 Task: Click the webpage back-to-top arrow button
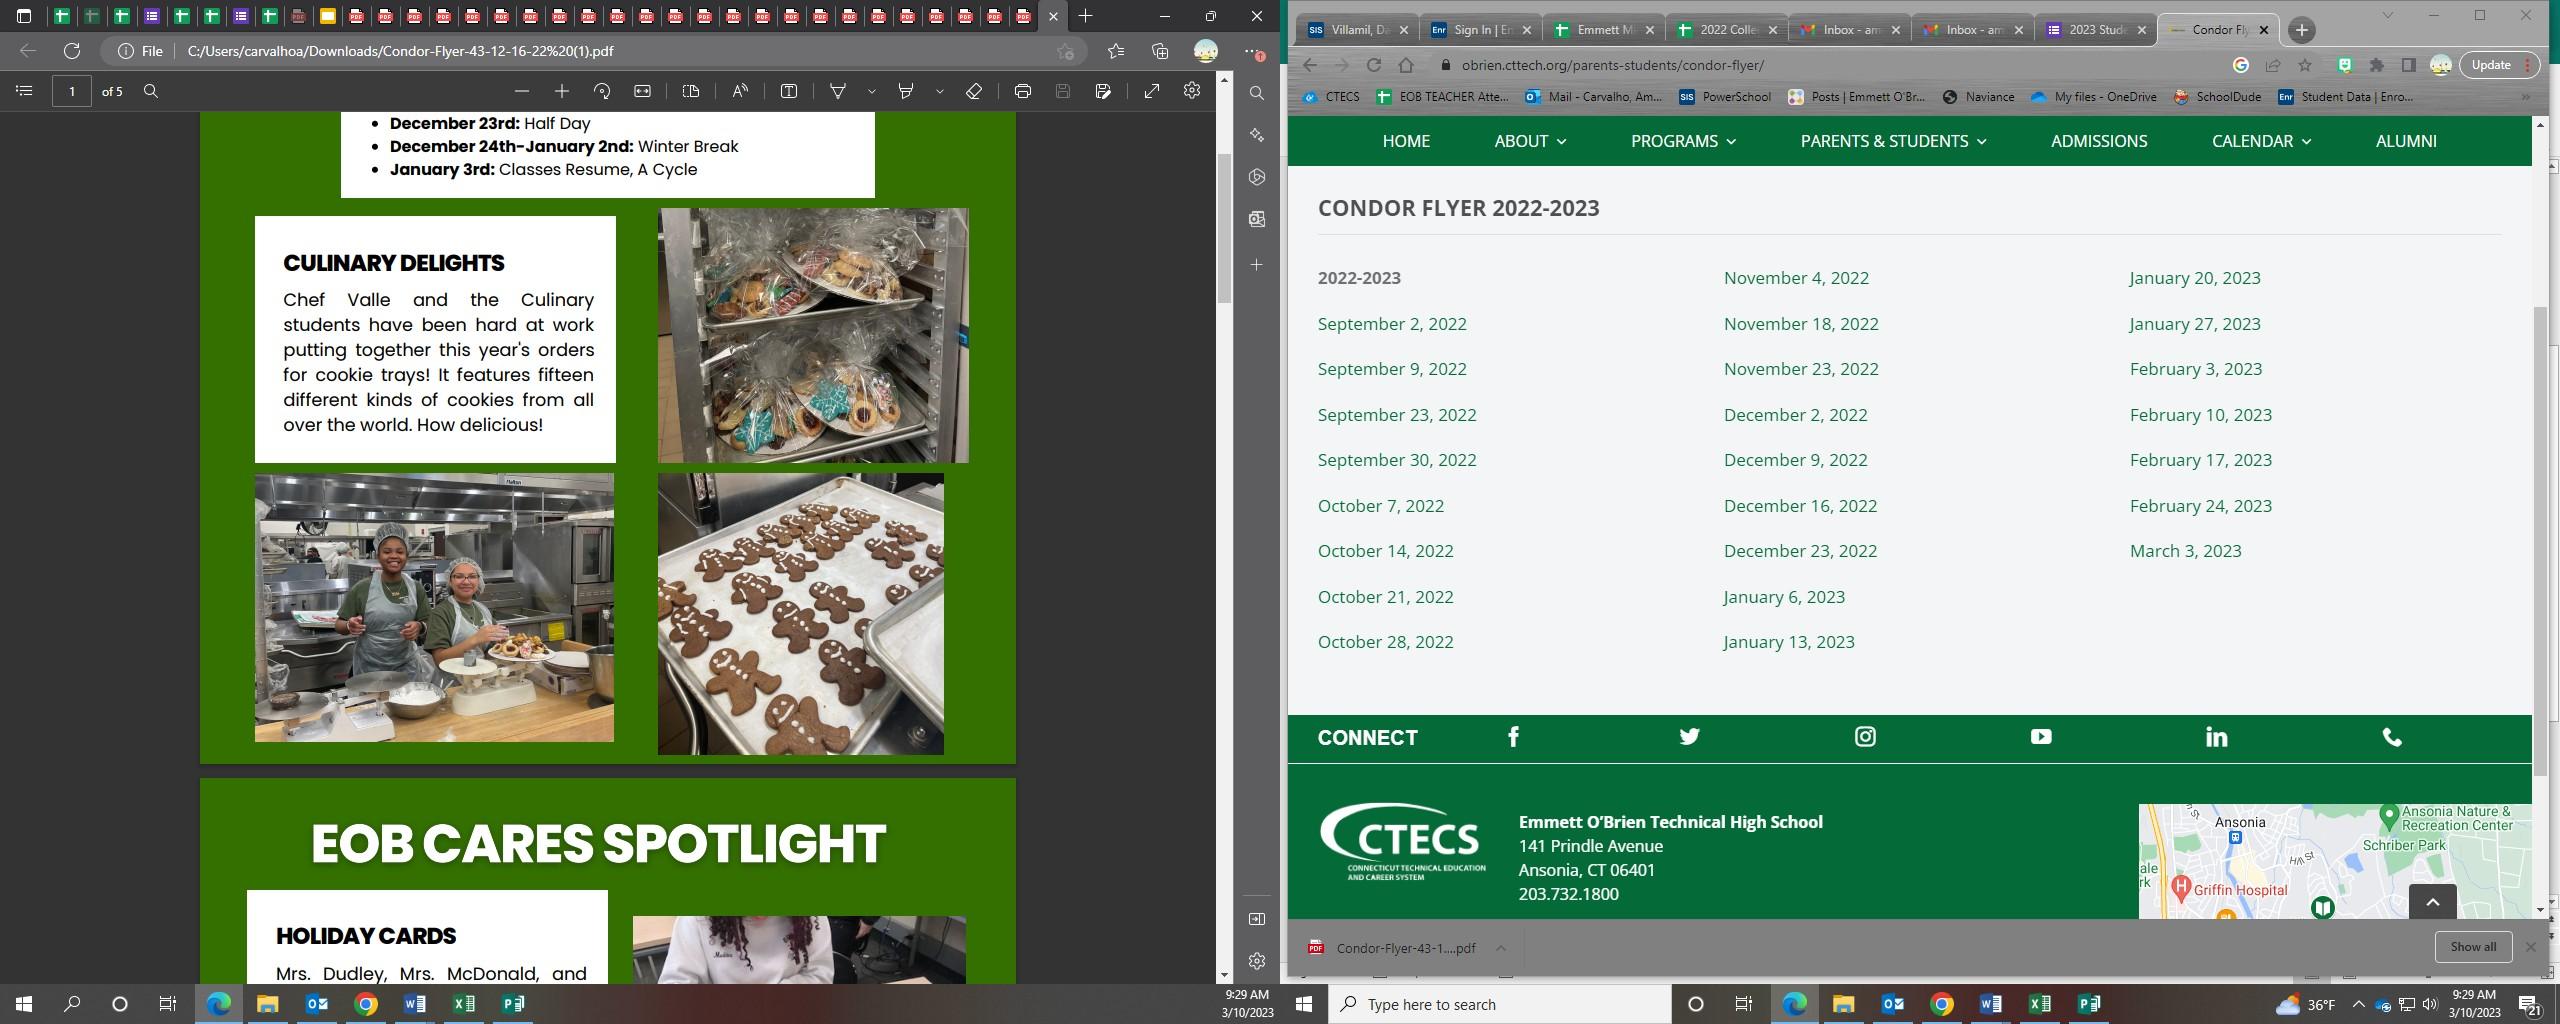pos(2433,901)
